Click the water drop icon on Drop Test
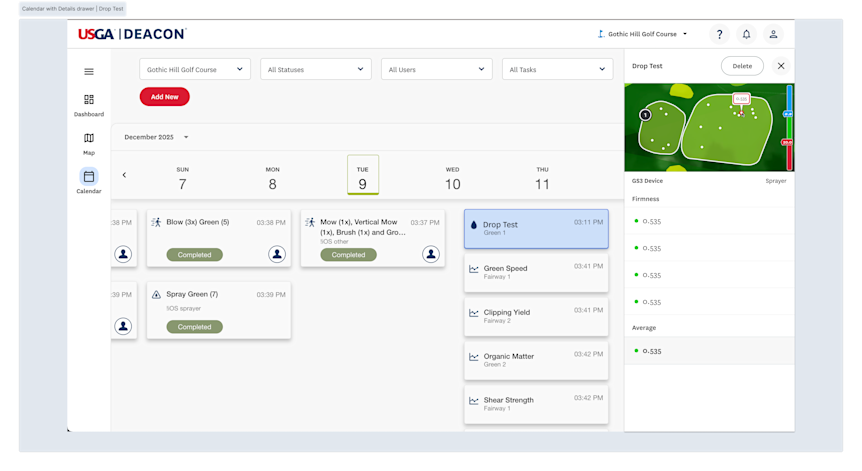 pos(474,225)
